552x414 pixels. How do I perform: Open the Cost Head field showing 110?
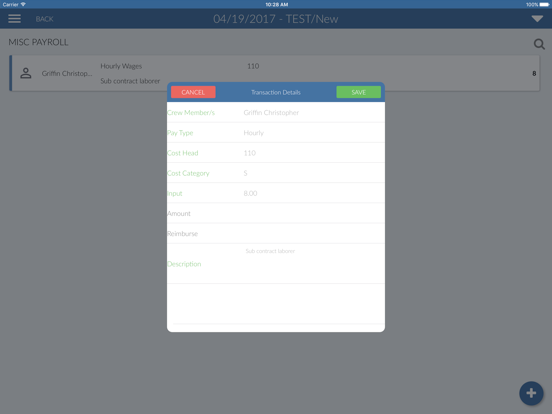pos(276,153)
